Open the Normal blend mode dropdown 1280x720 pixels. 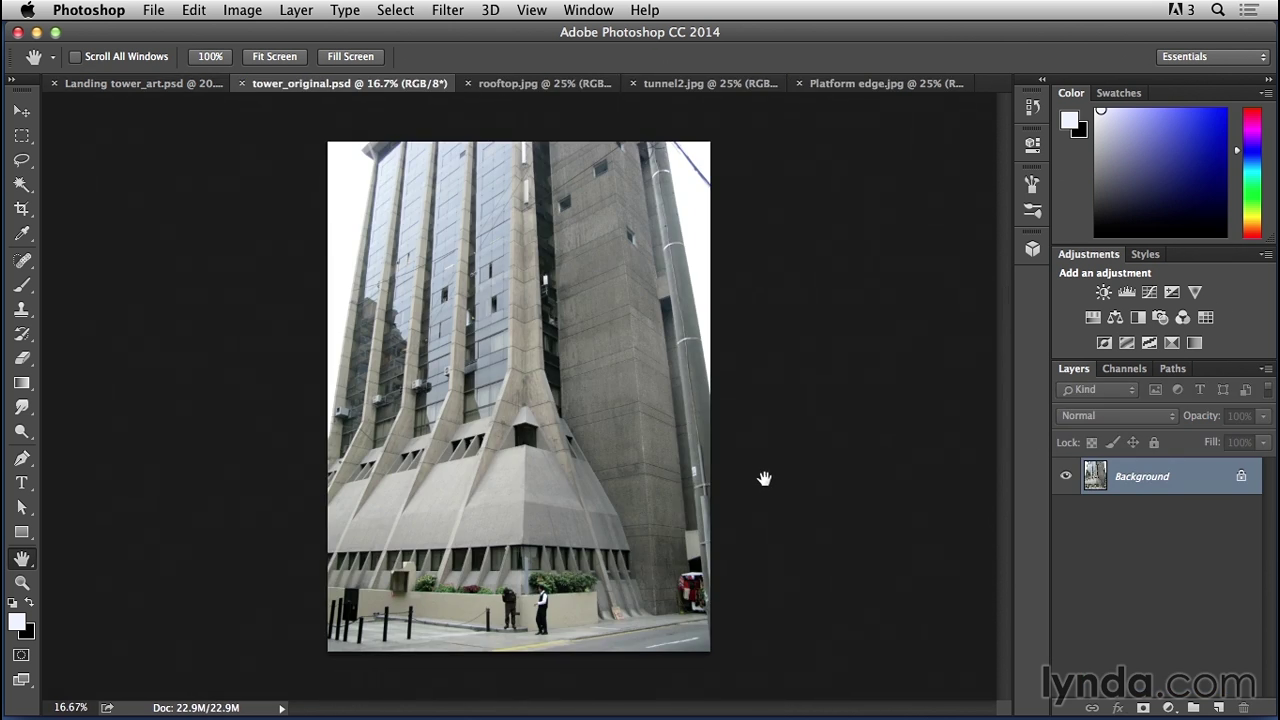(x=1117, y=416)
